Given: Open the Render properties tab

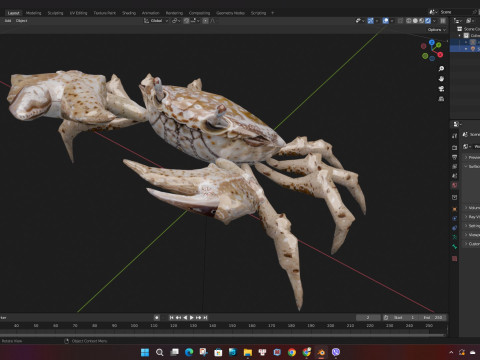Looking at the screenshot, I should click(454, 147).
